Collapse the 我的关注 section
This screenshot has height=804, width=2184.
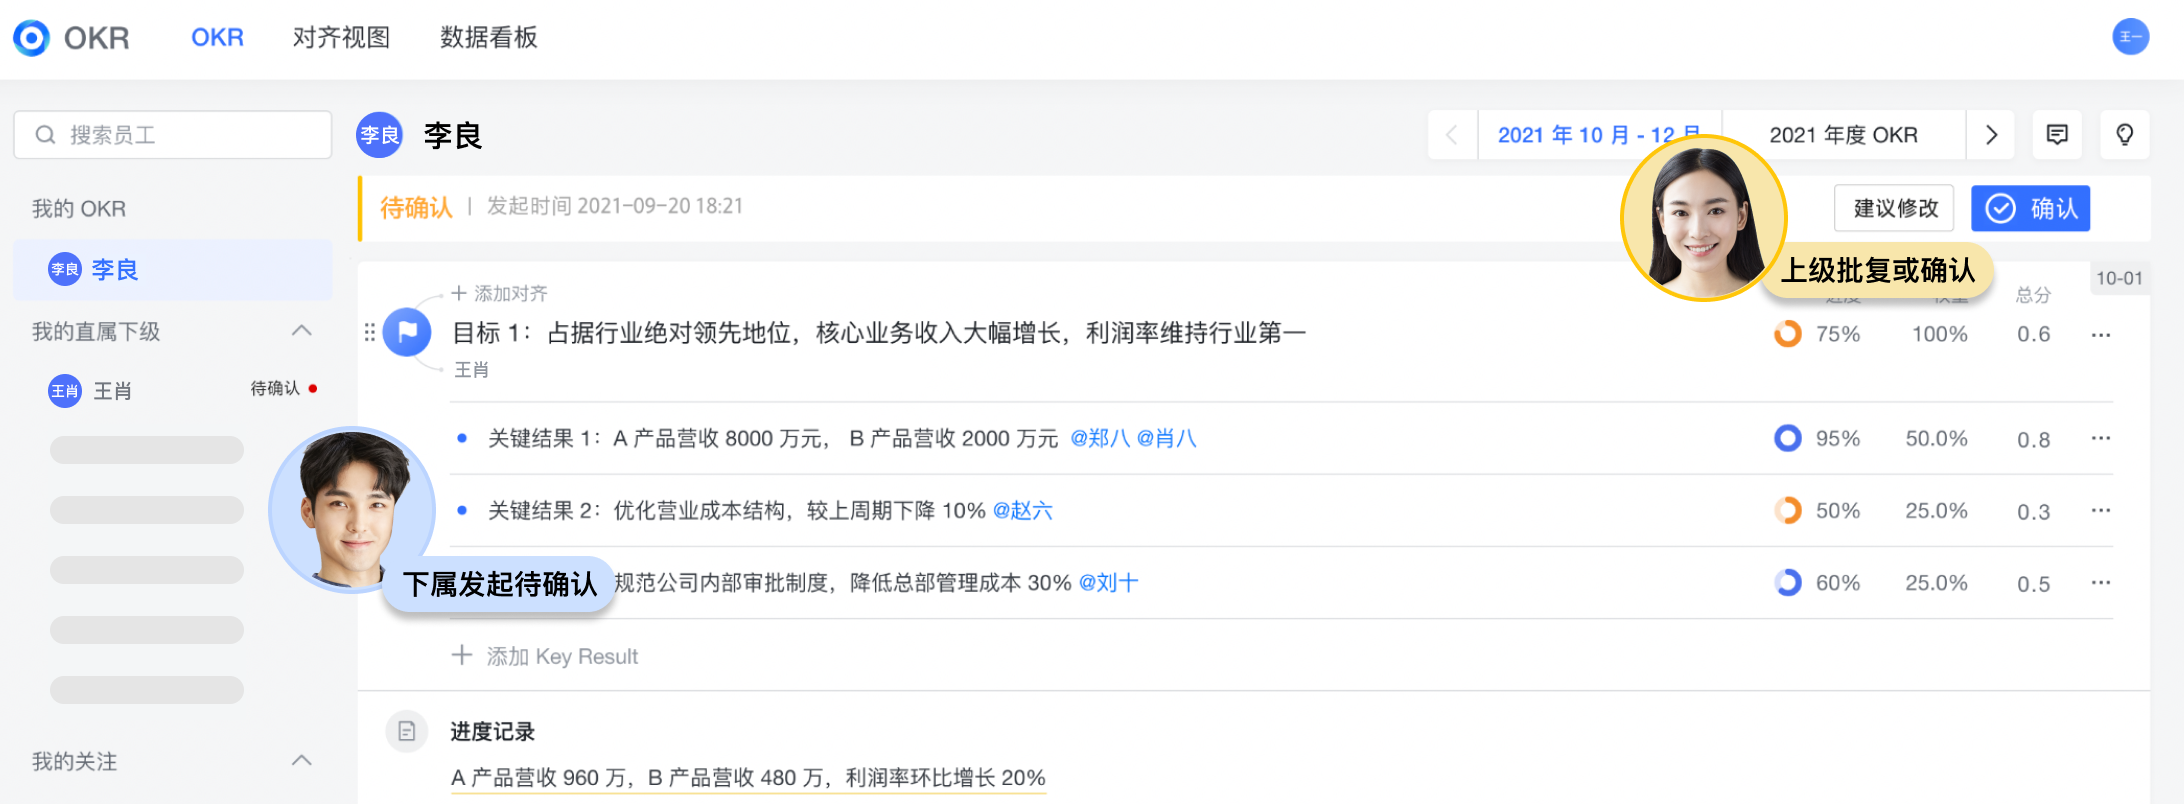[301, 761]
